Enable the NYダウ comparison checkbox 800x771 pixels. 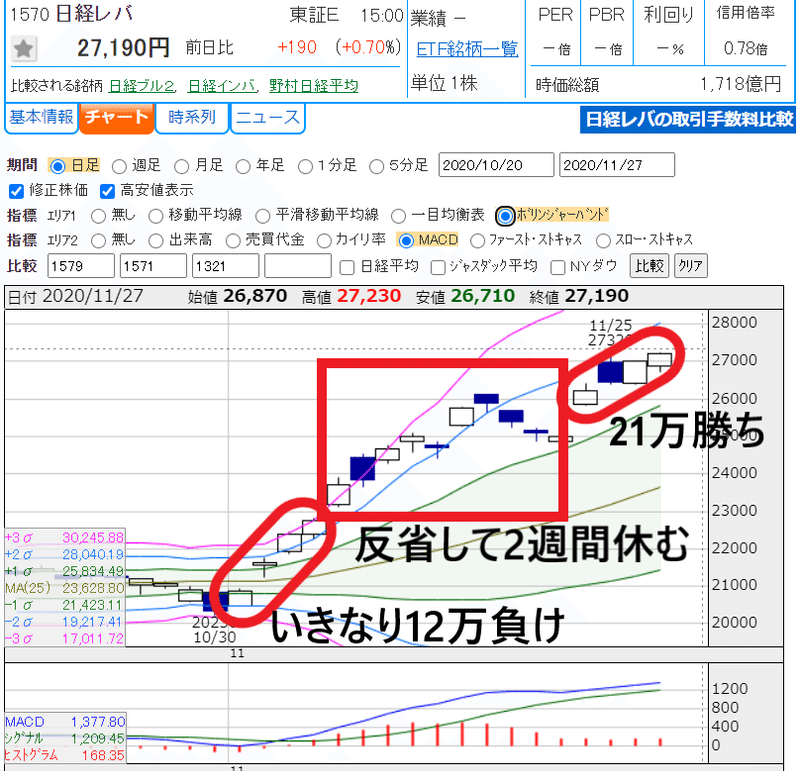tap(558, 267)
